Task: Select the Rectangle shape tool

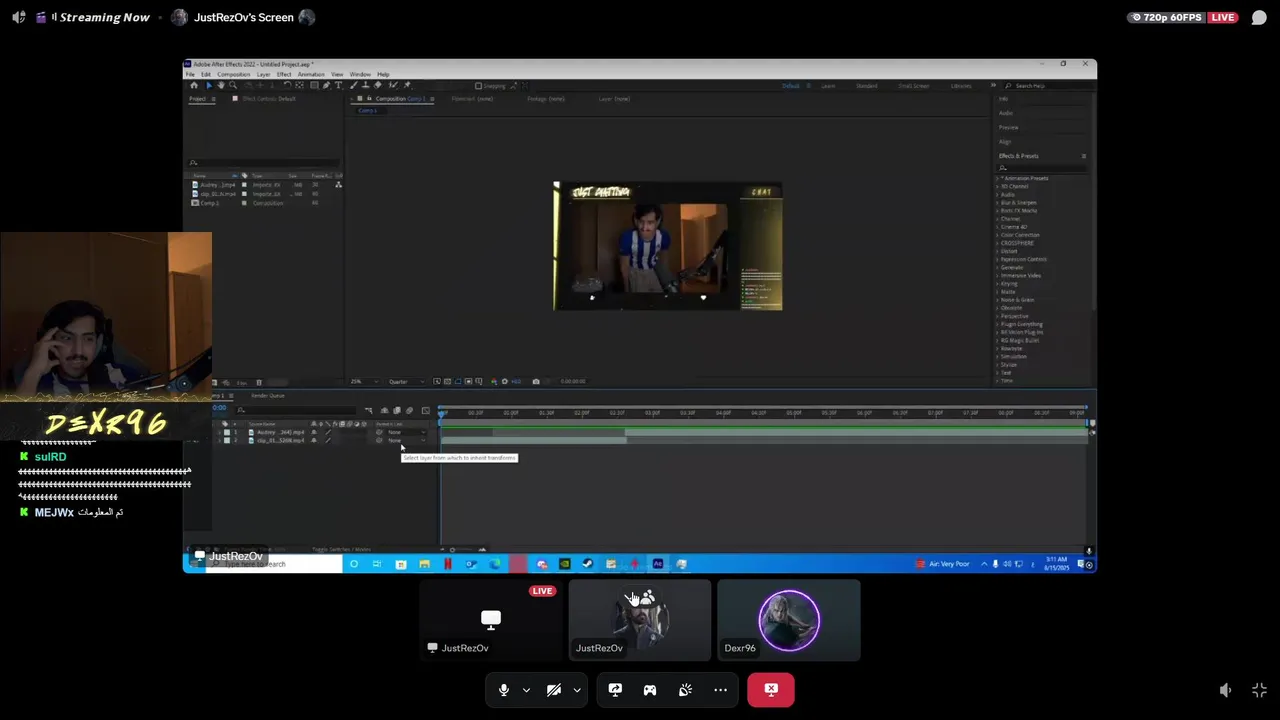Action: (x=314, y=85)
